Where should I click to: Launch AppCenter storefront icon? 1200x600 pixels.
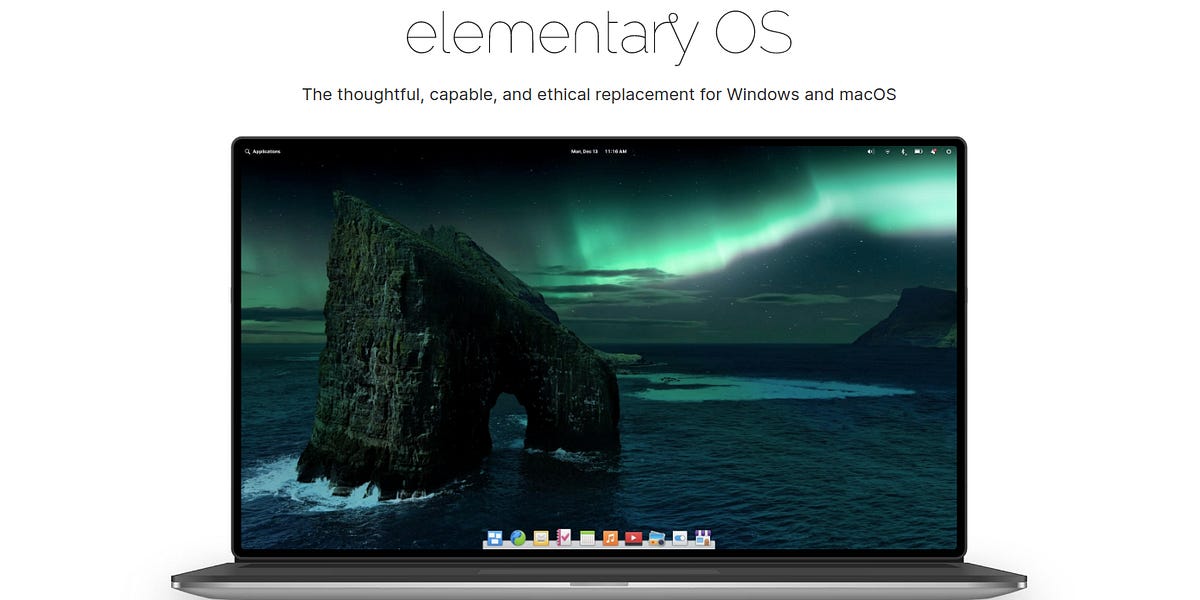tap(703, 538)
